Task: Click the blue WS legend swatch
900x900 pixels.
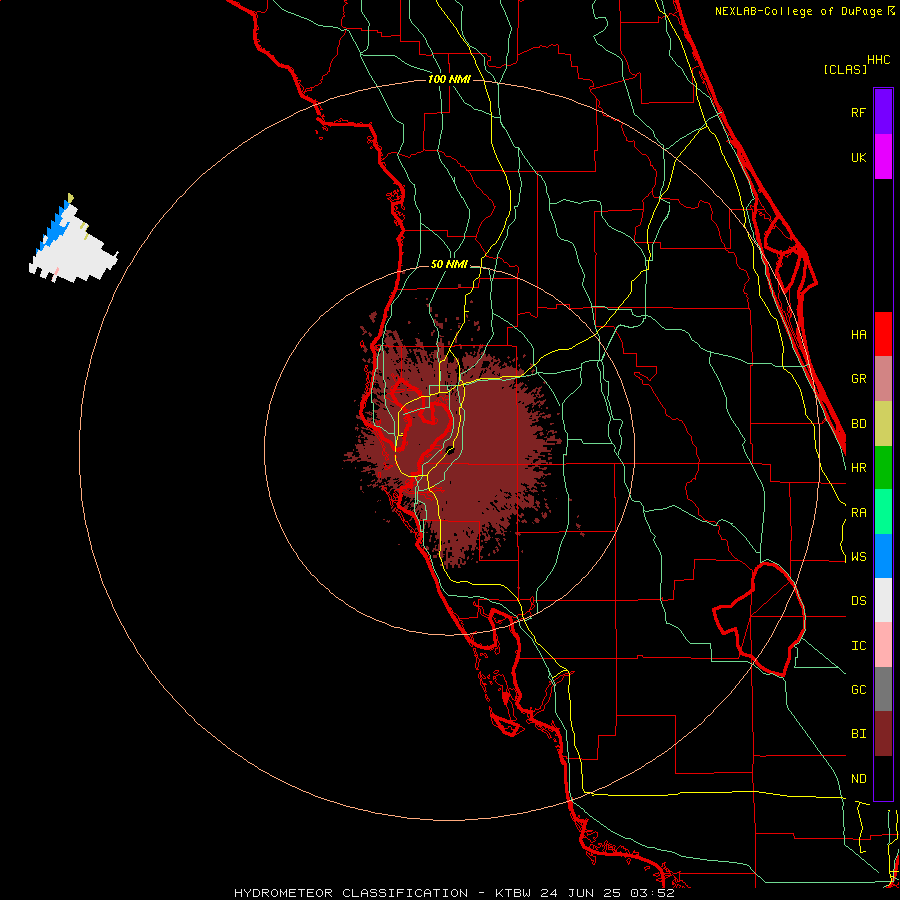Action: pos(883,556)
